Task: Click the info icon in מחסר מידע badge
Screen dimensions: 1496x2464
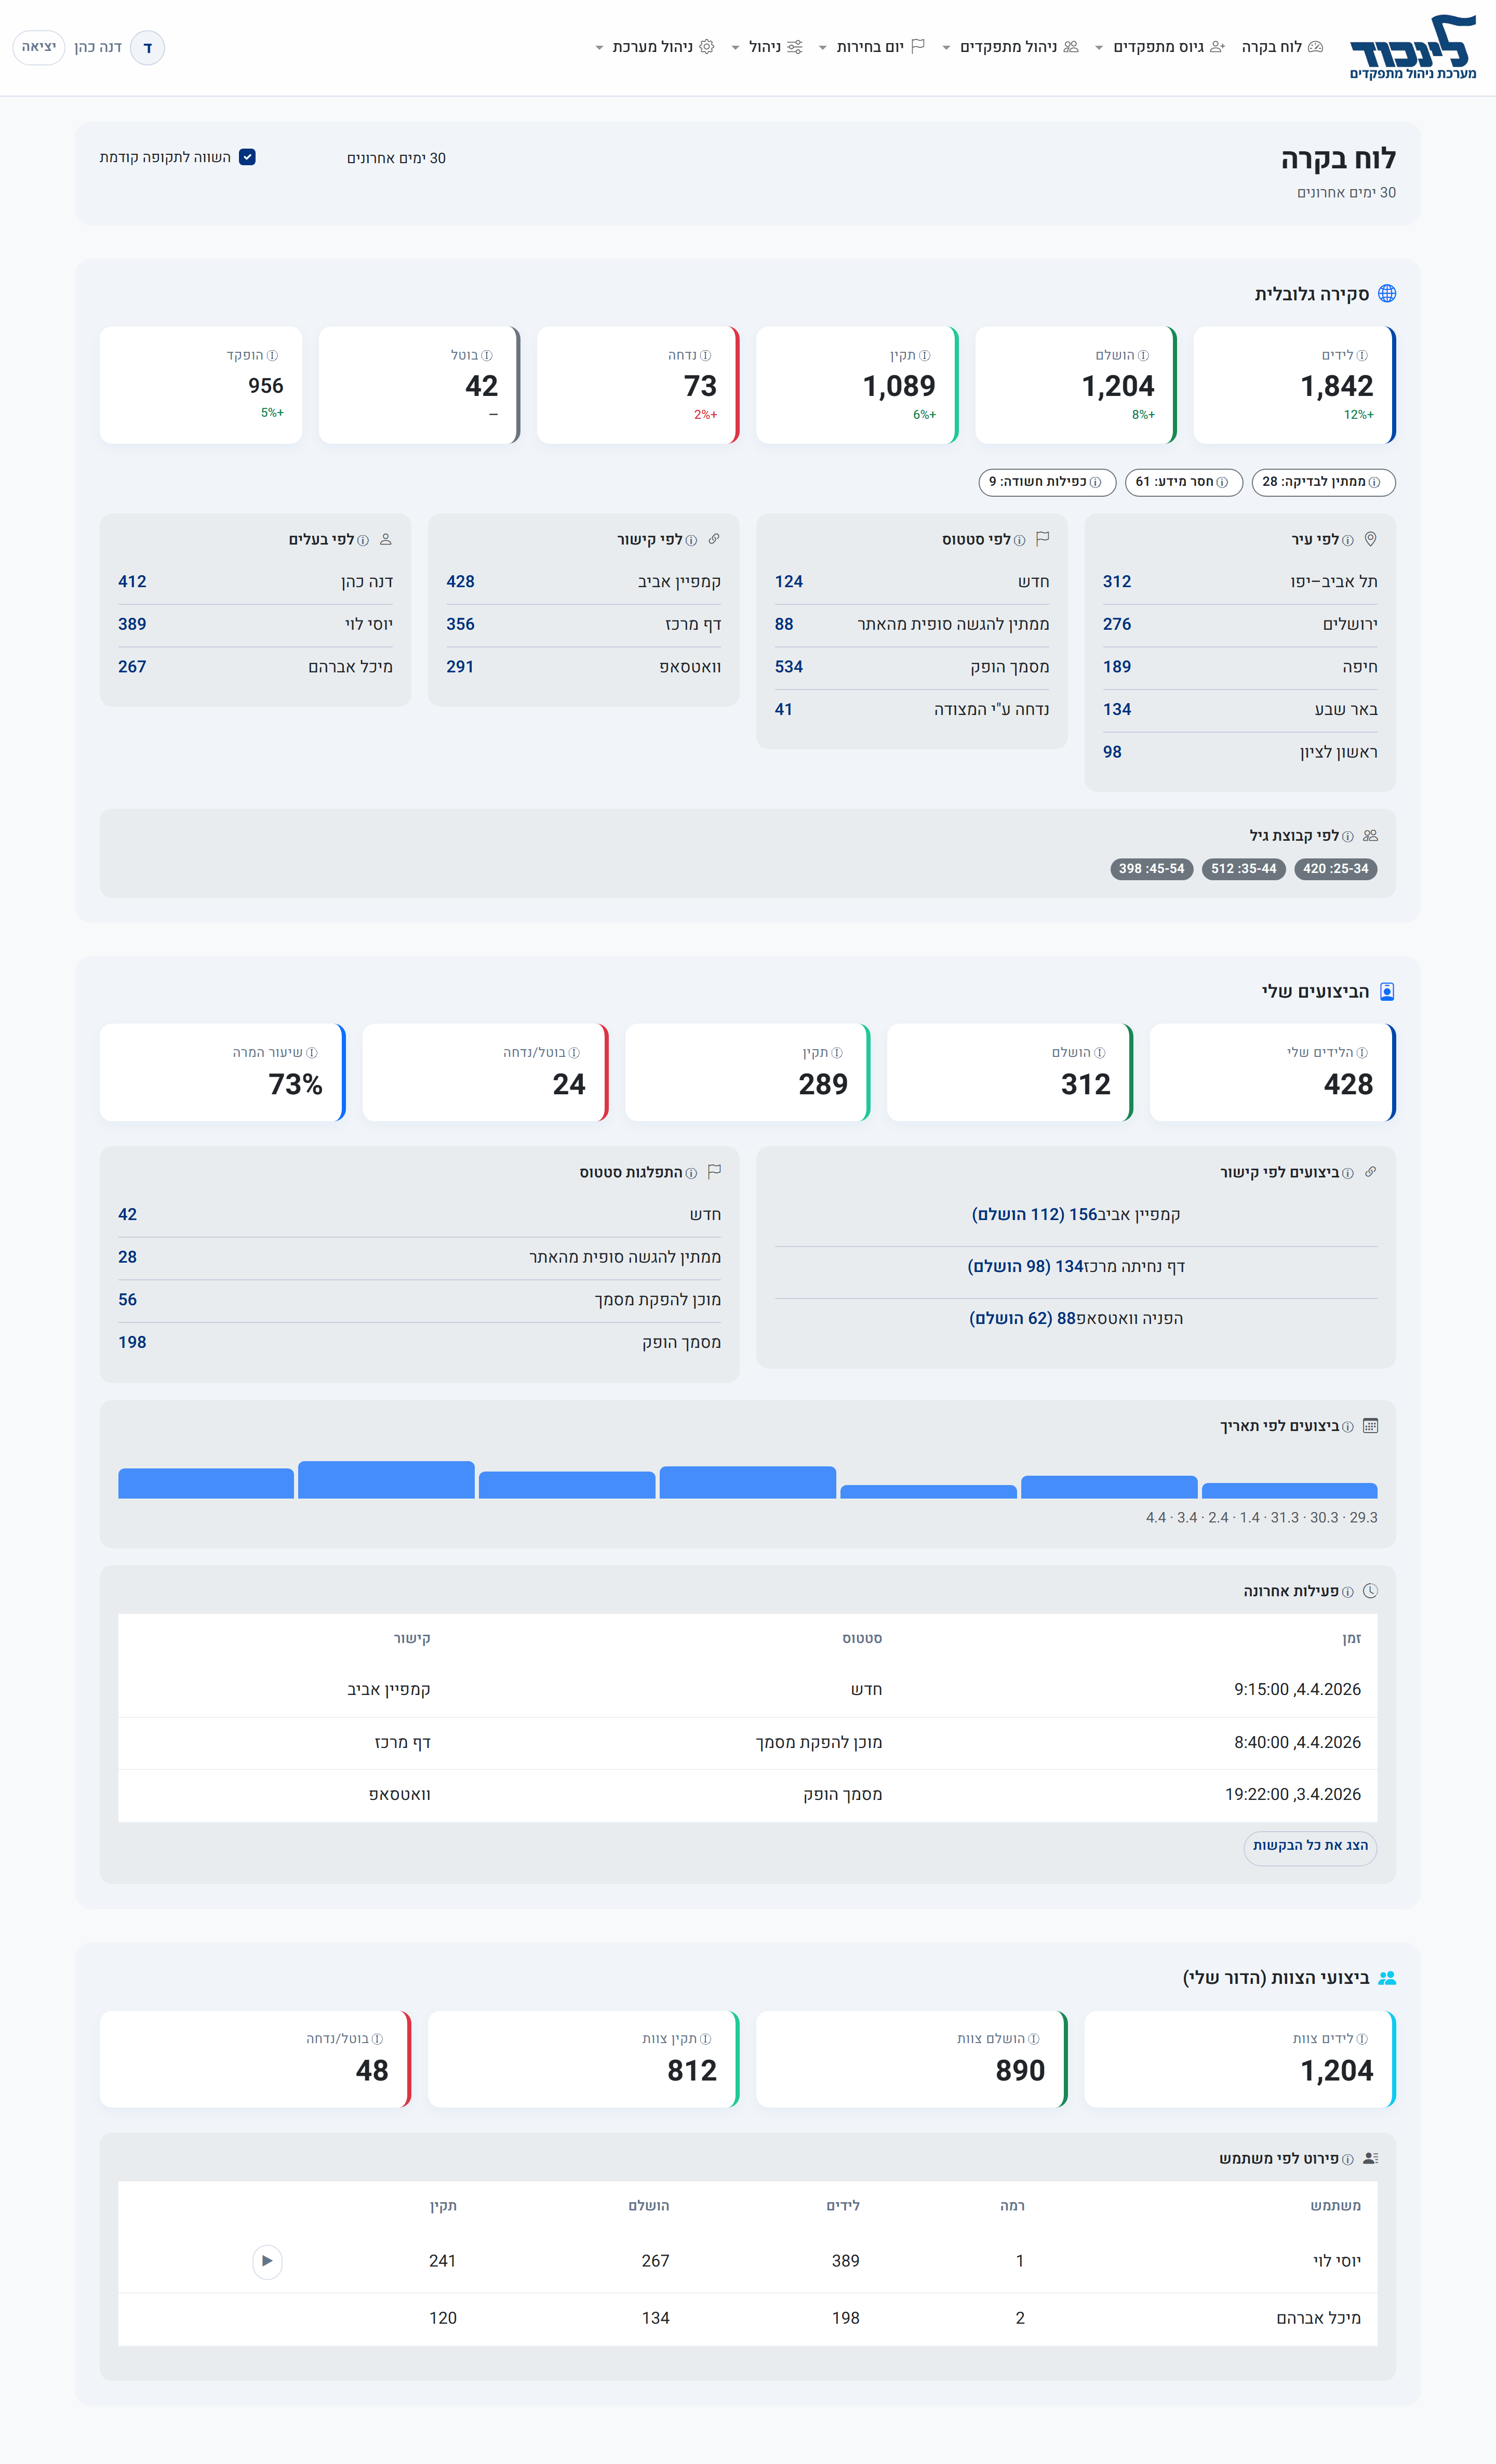Action: (1222, 482)
